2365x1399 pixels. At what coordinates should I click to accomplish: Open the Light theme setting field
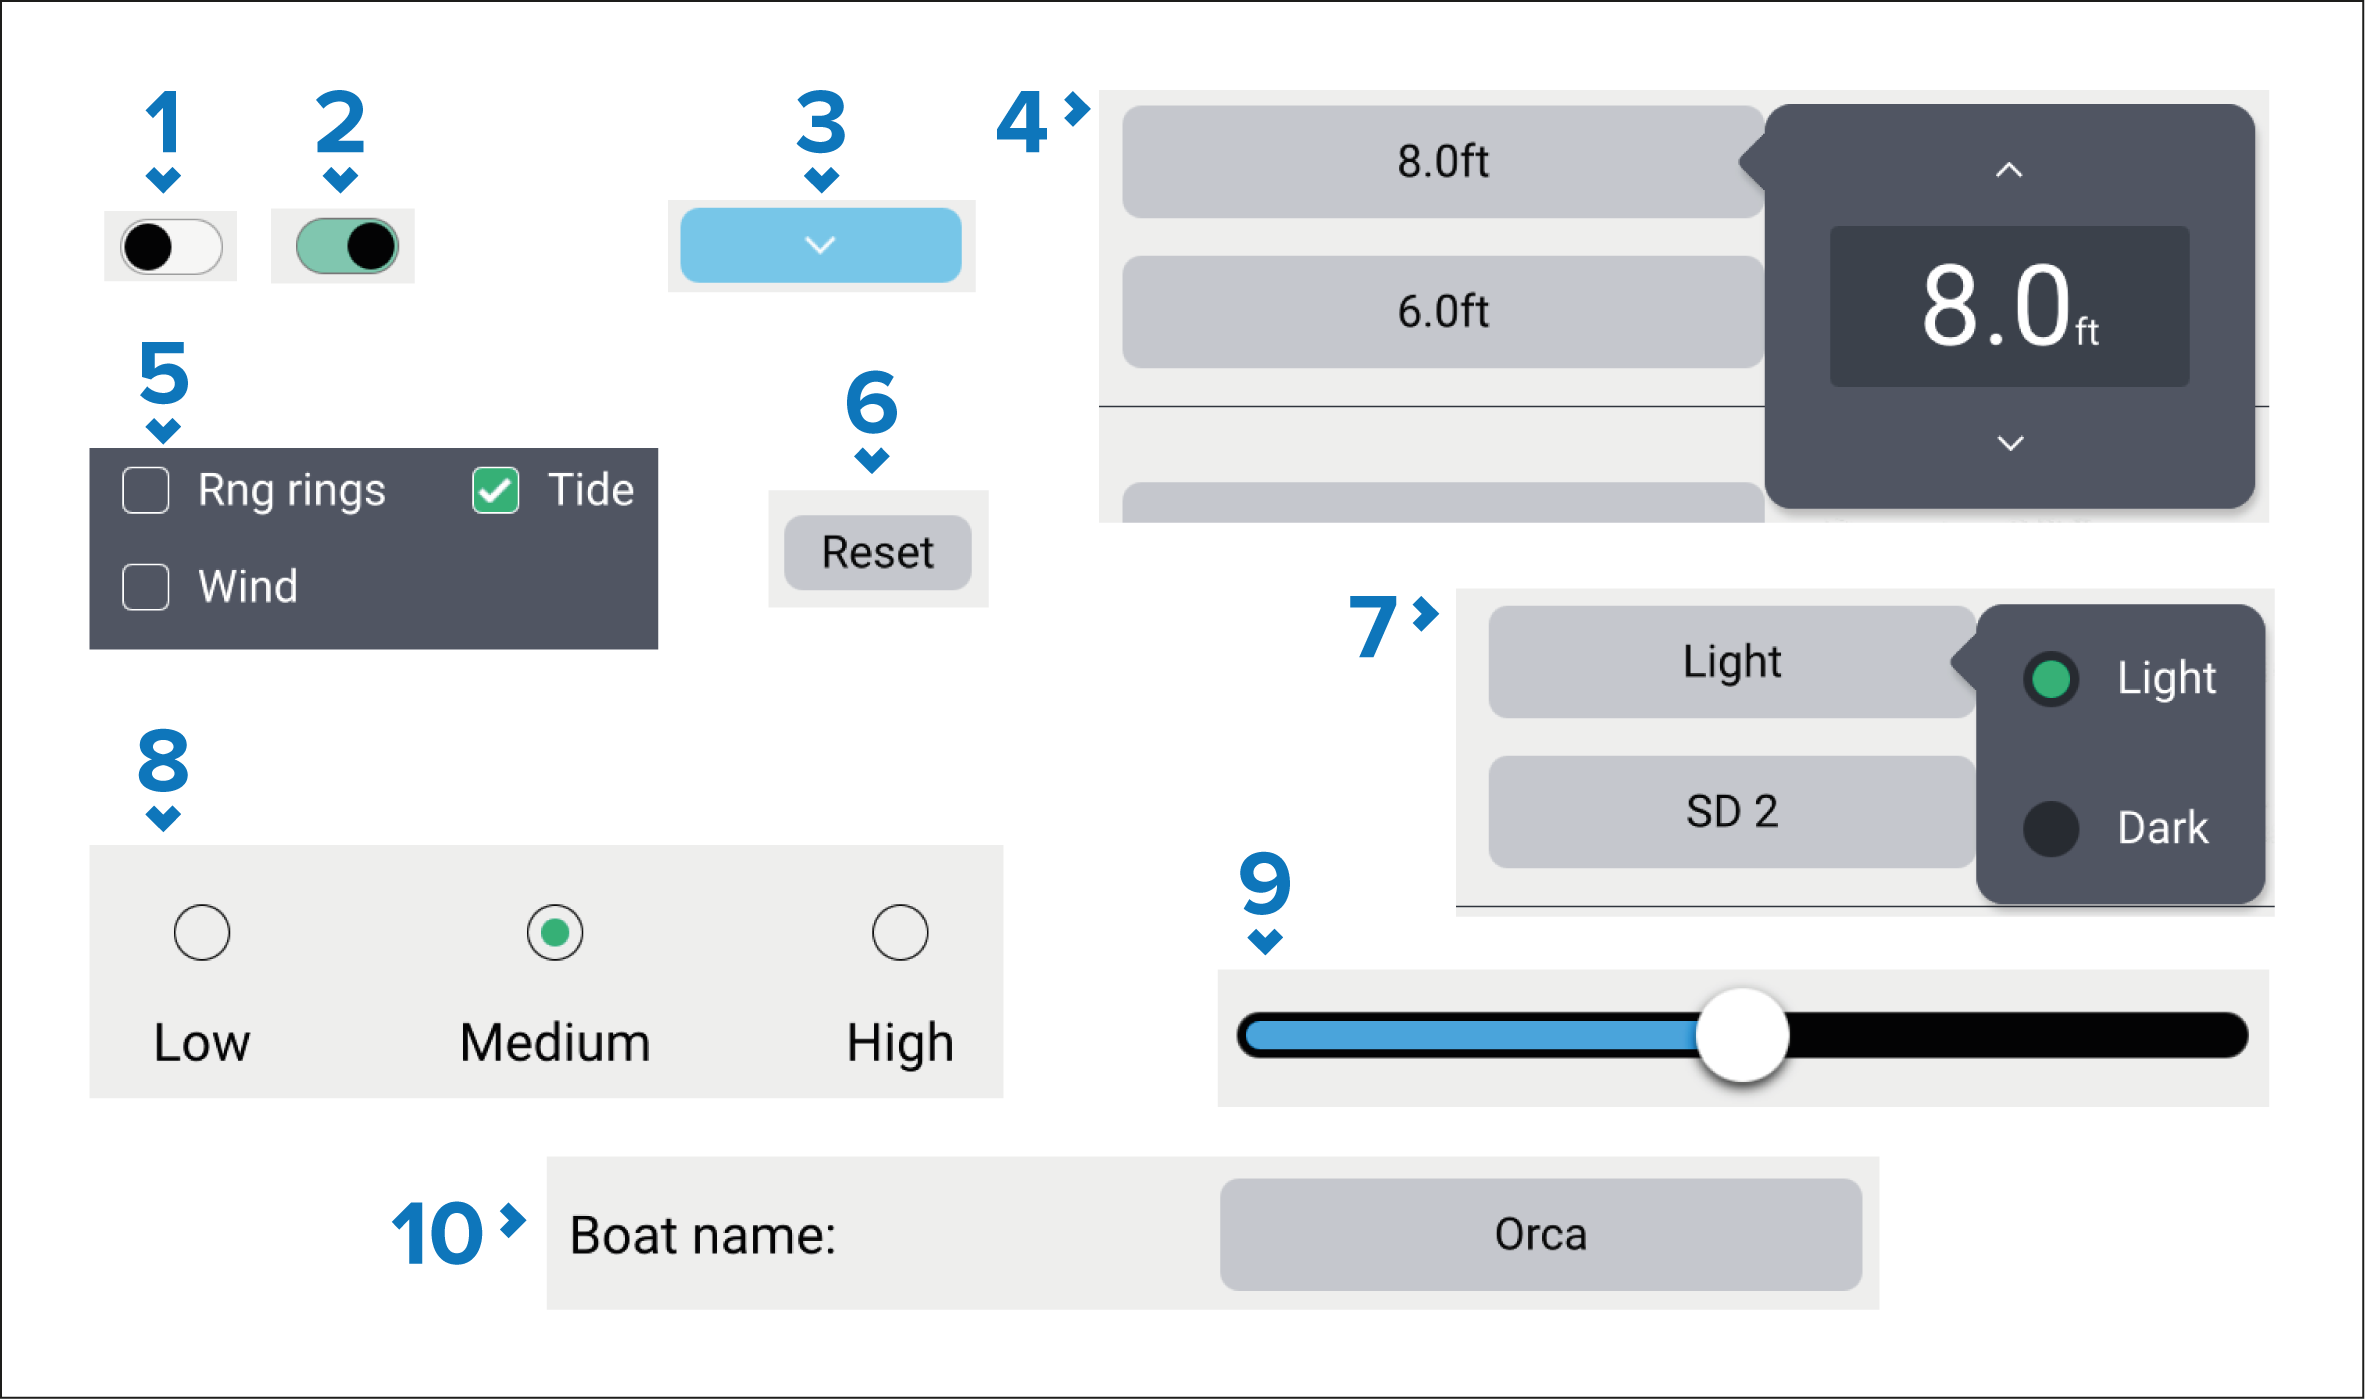[x=1731, y=662]
